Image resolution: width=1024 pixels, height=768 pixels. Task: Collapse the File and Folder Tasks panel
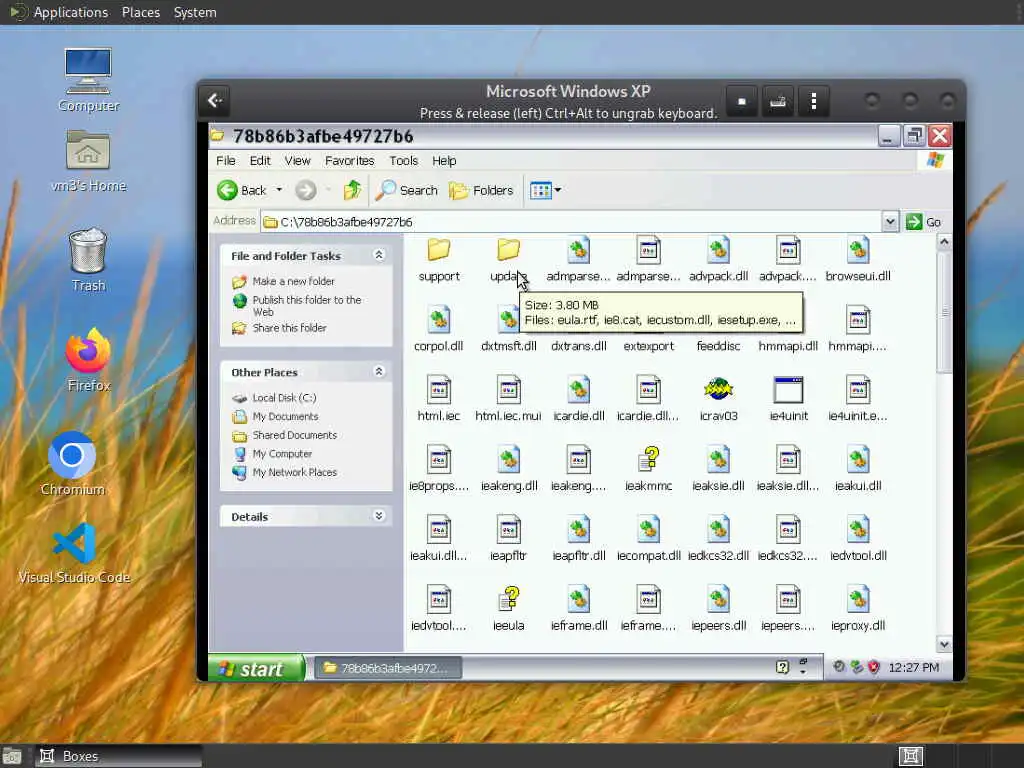[379, 255]
